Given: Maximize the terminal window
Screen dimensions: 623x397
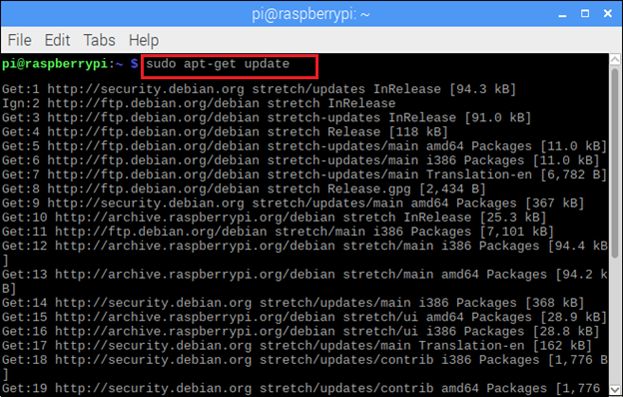Looking at the screenshot, I should (x=585, y=14).
